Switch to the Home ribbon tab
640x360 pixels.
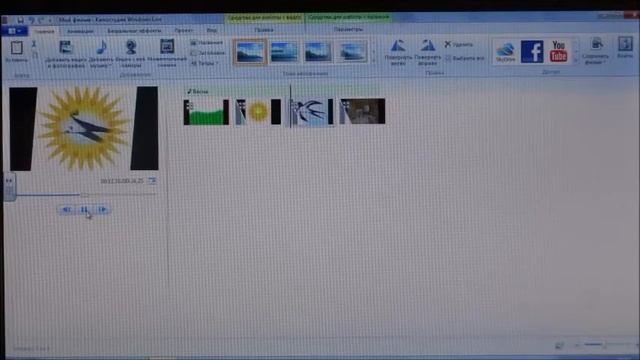point(44,31)
